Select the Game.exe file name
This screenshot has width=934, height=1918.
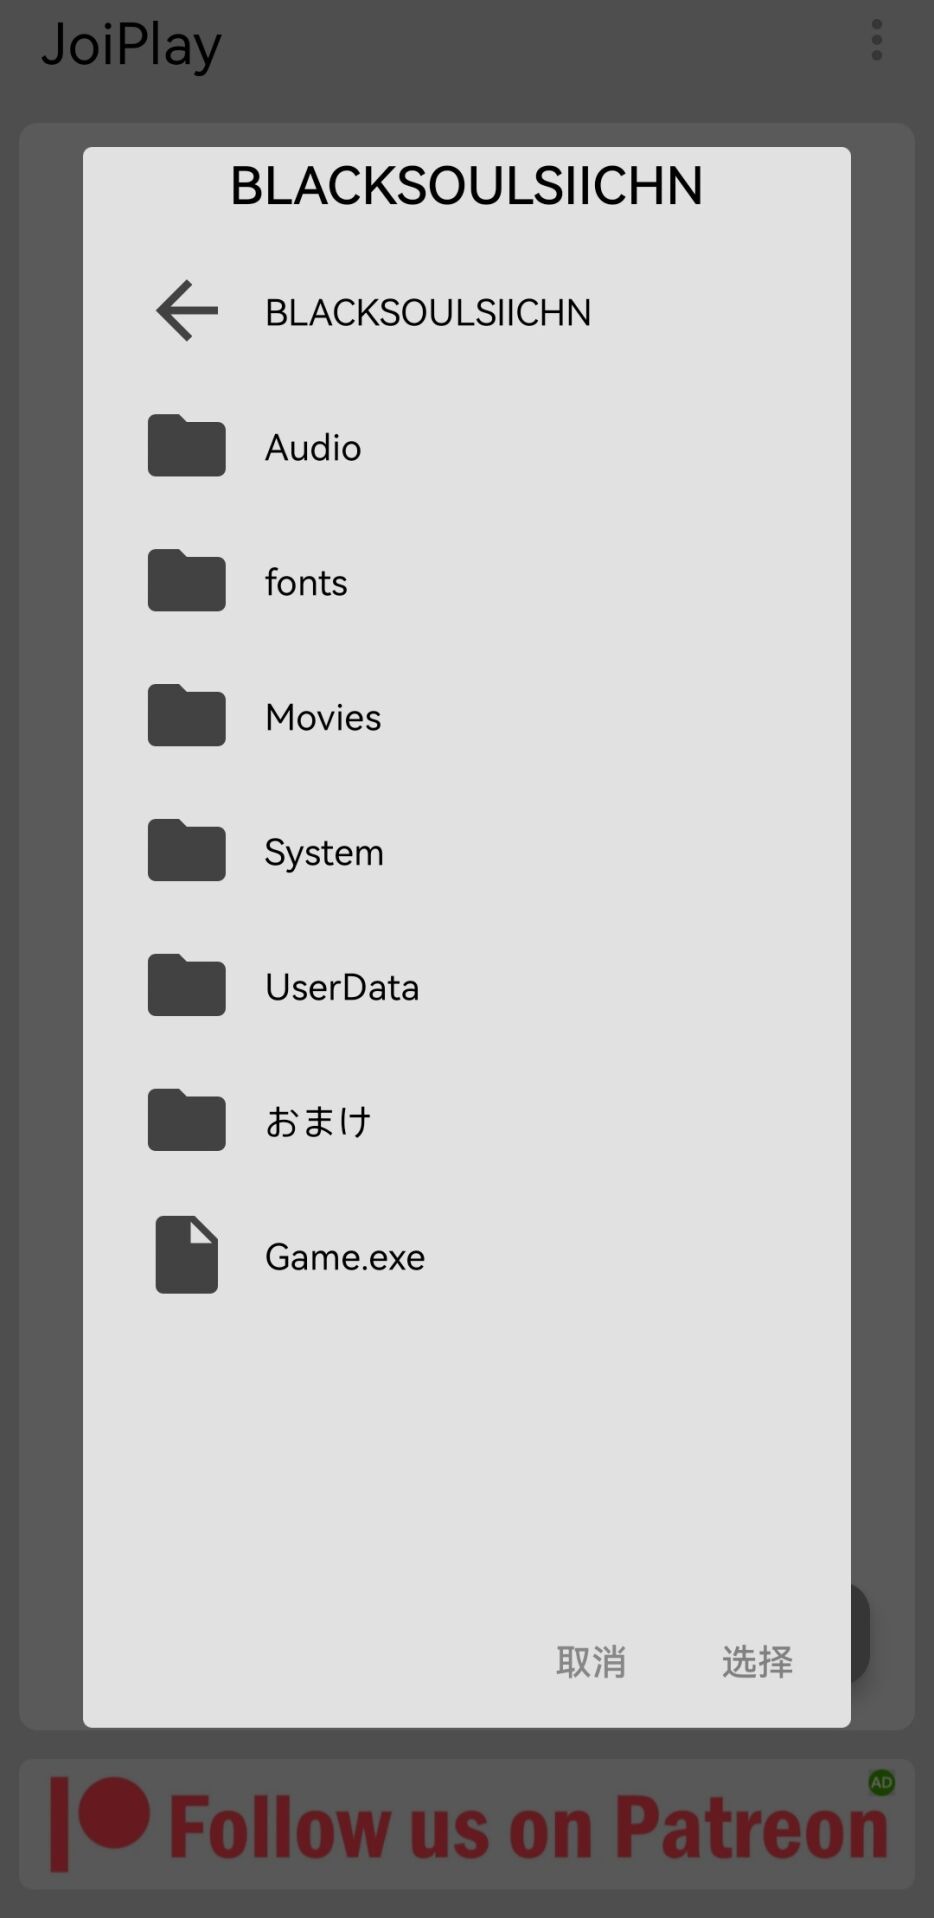345,1257
